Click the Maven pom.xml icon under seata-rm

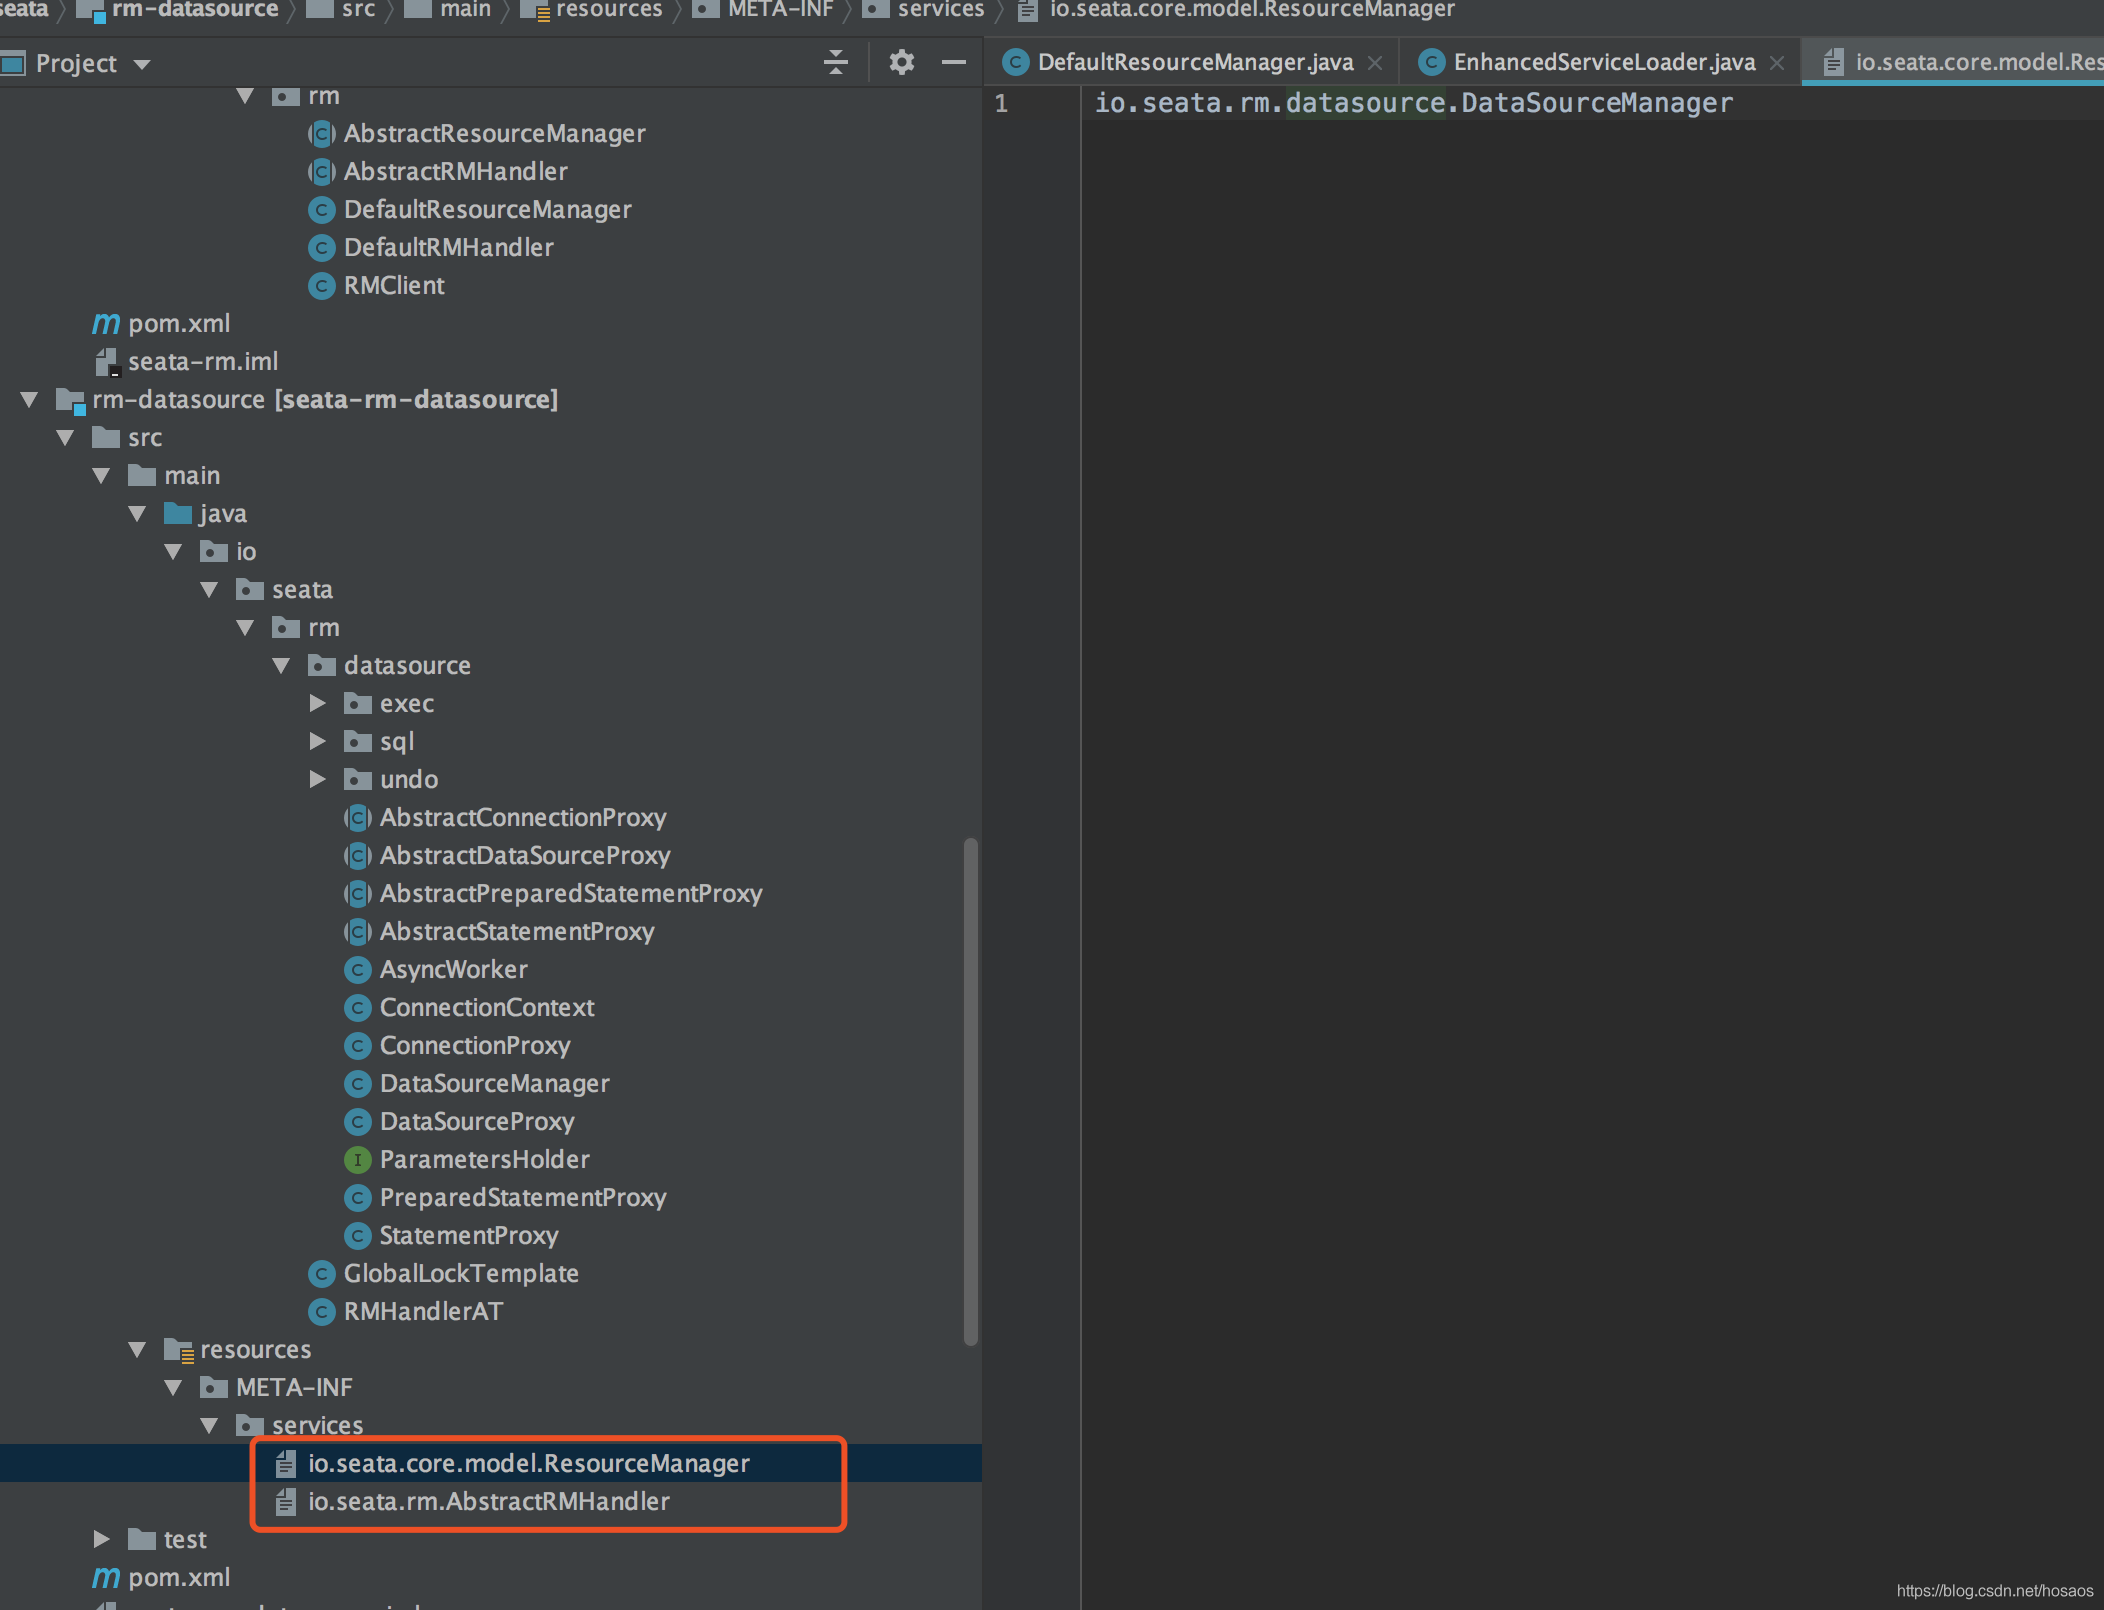[106, 324]
